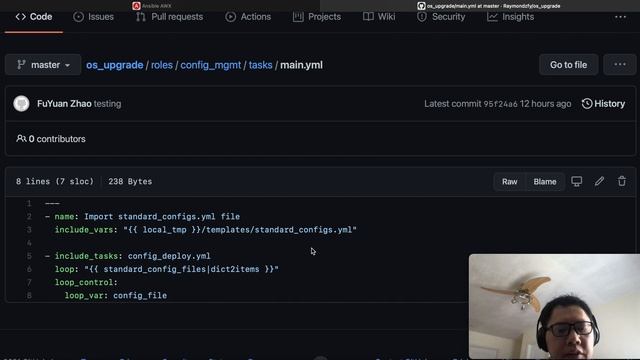Image resolution: width=640 pixels, height=360 pixels.
Task: Open the 'testing' commit message
Action: coord(107,104)
